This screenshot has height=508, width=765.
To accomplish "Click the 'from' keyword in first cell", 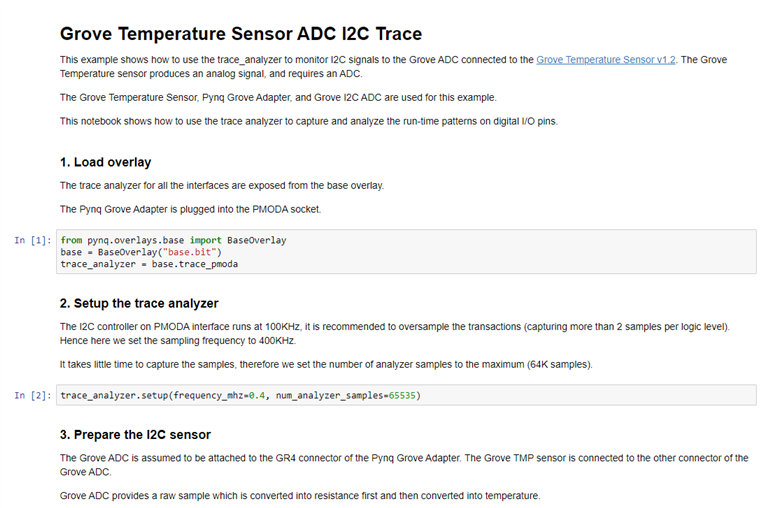I will pos(71,240).
